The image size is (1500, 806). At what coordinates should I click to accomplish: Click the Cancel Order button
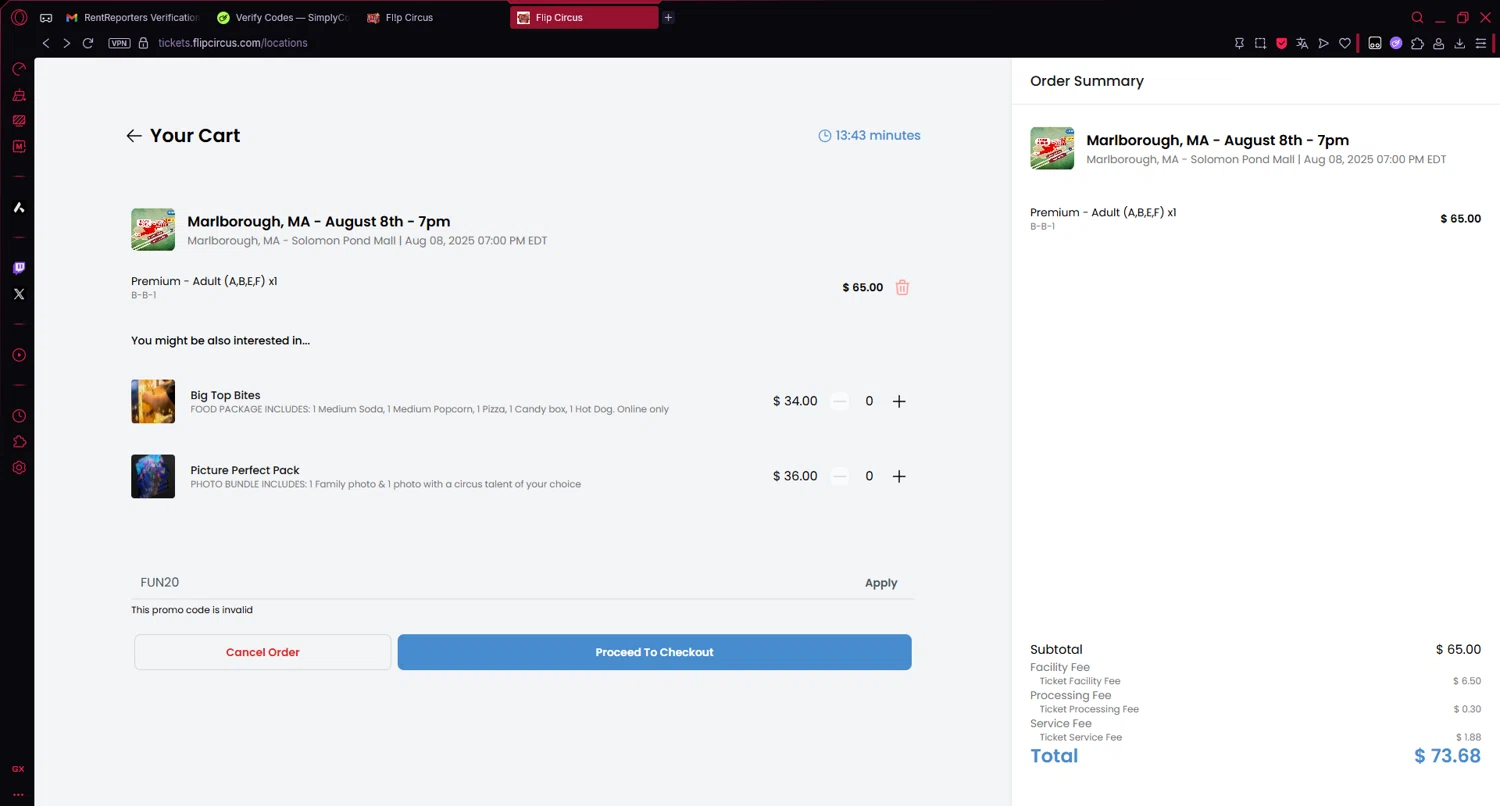click(x=263, y=652)
